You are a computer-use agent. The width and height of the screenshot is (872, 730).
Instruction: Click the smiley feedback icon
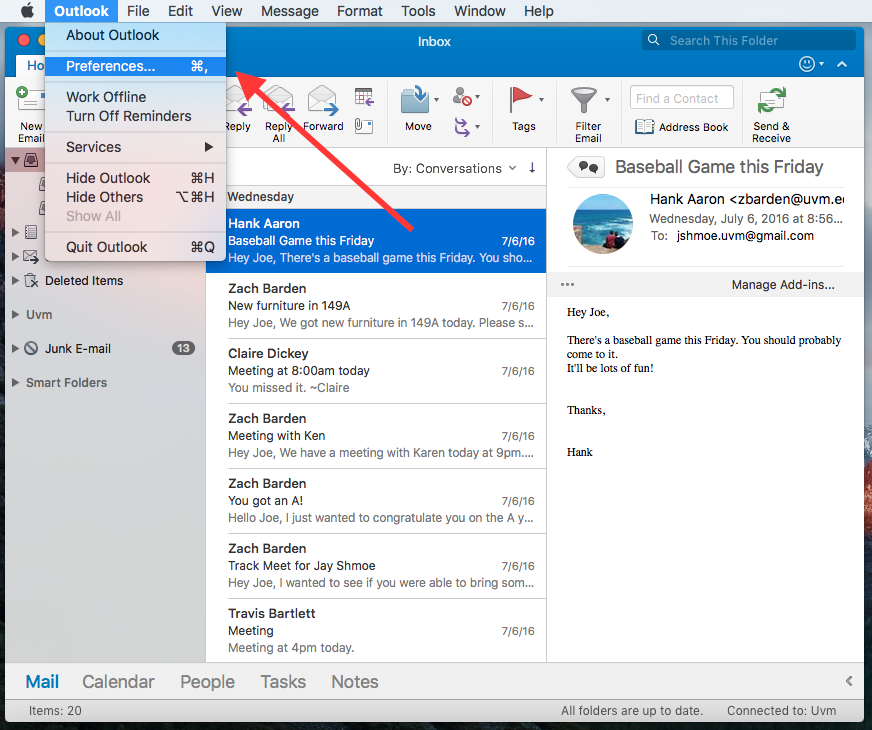806,64
